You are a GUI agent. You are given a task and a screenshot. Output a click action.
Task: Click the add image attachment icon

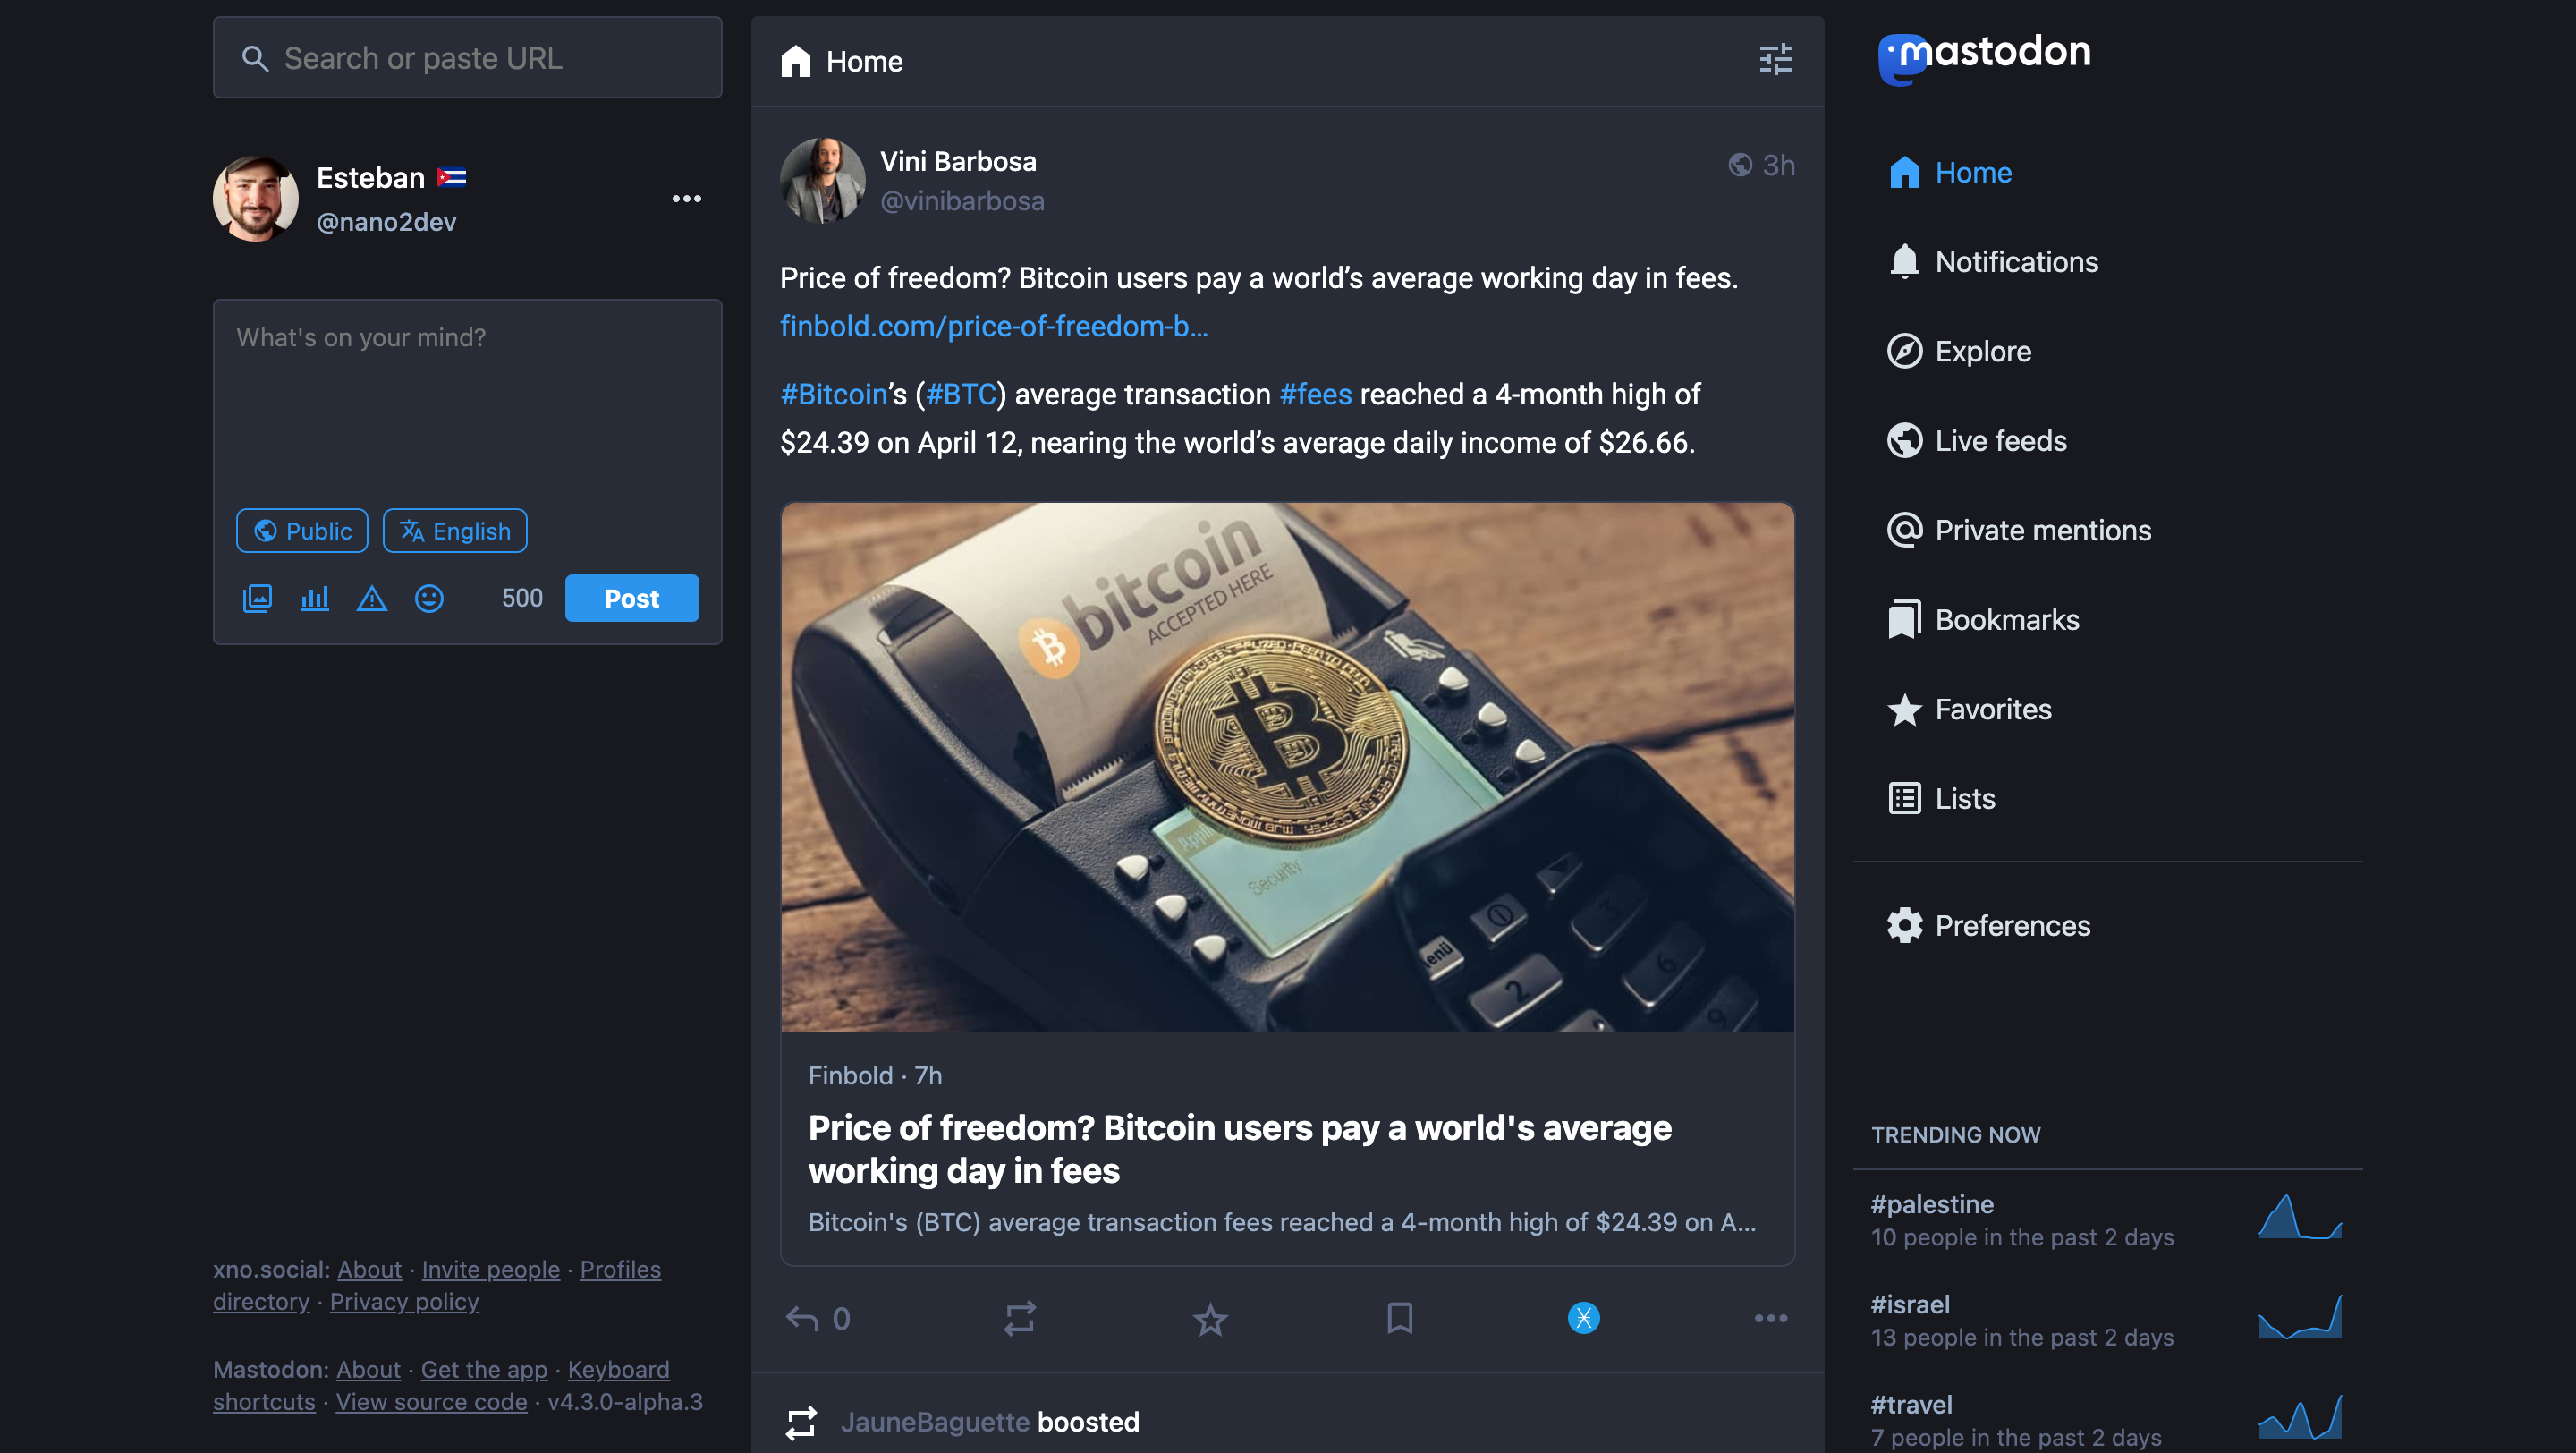257,598
